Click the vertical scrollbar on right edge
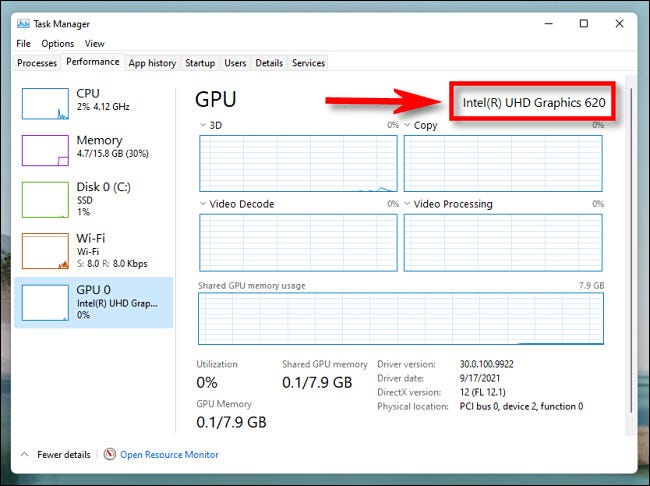 631,249
